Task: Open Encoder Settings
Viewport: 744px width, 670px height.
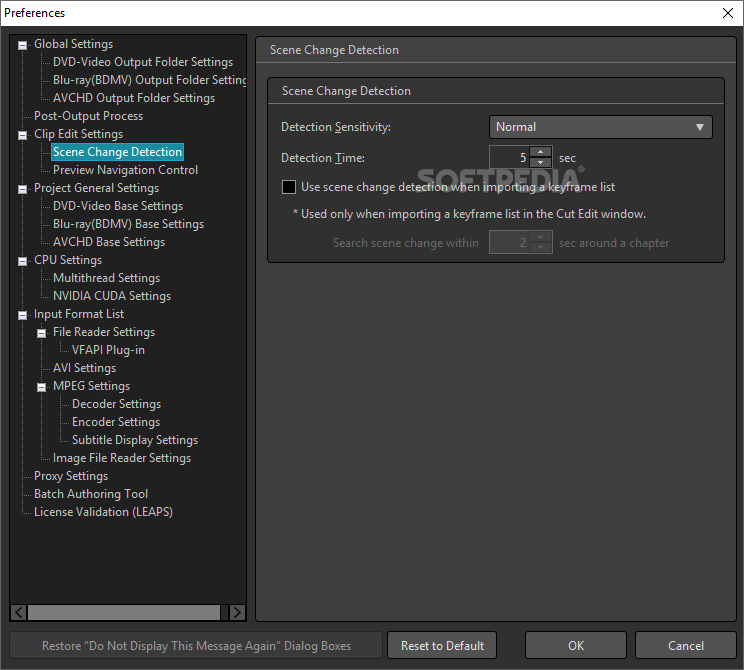Action: click(x=116, y=422)
